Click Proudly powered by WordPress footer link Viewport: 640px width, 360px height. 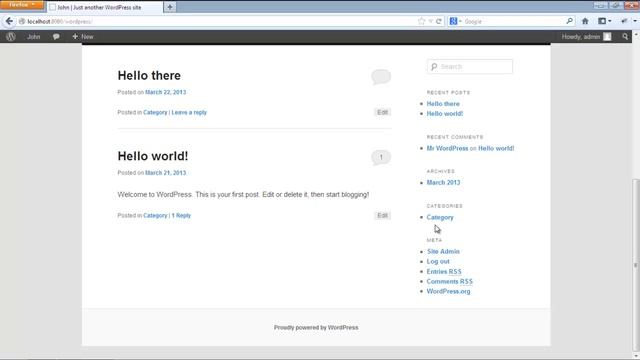316,327
